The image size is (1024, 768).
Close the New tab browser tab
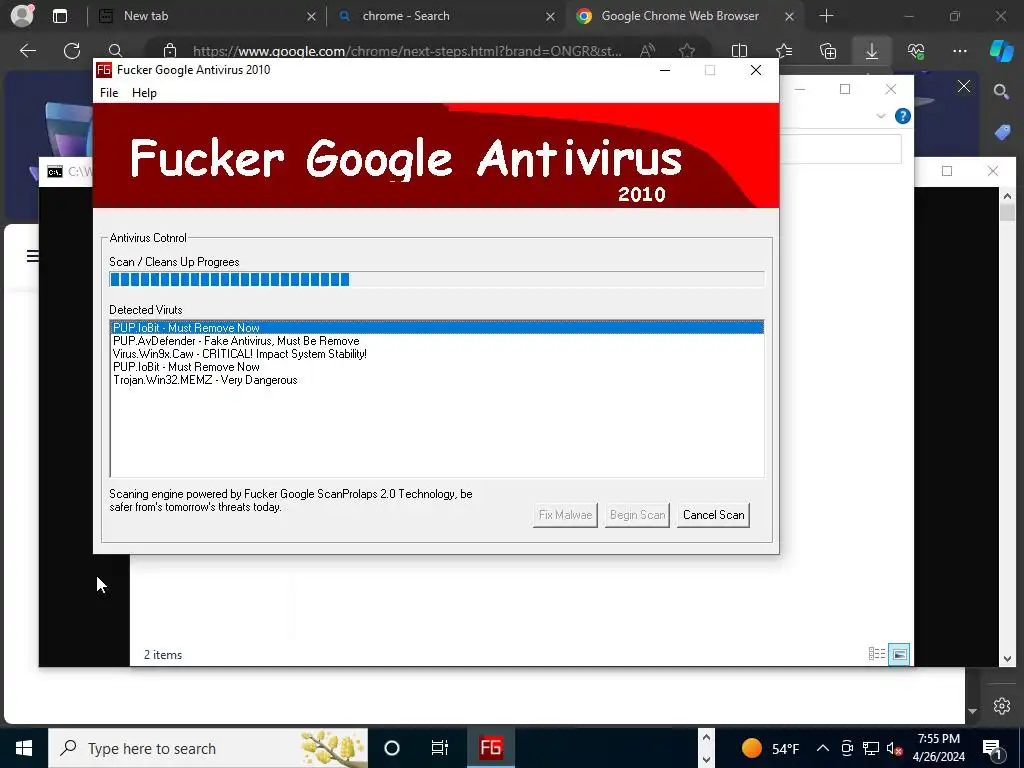point(312,16)
